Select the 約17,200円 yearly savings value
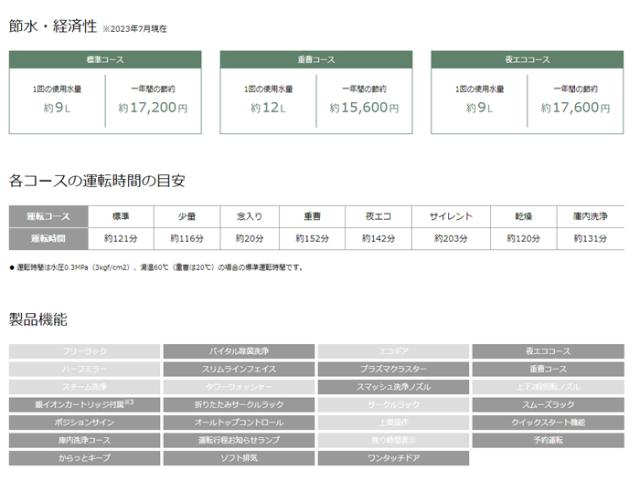This screenshot has width=640, height=480. [153, 108]
